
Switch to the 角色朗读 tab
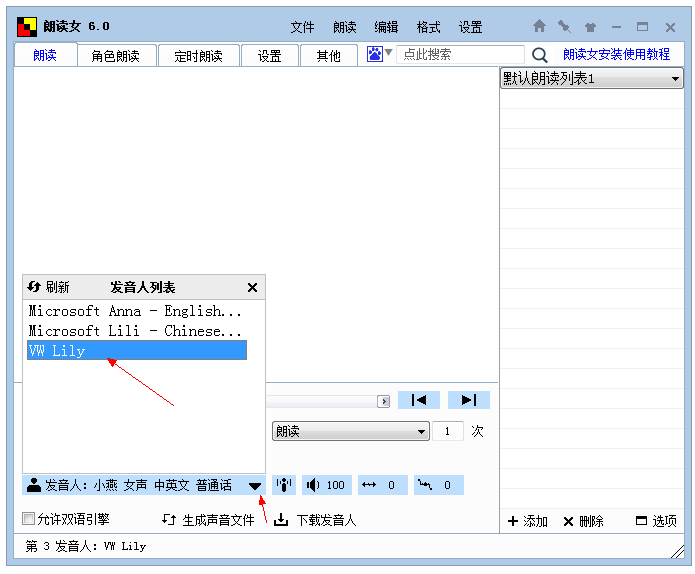tap(116, 56)
